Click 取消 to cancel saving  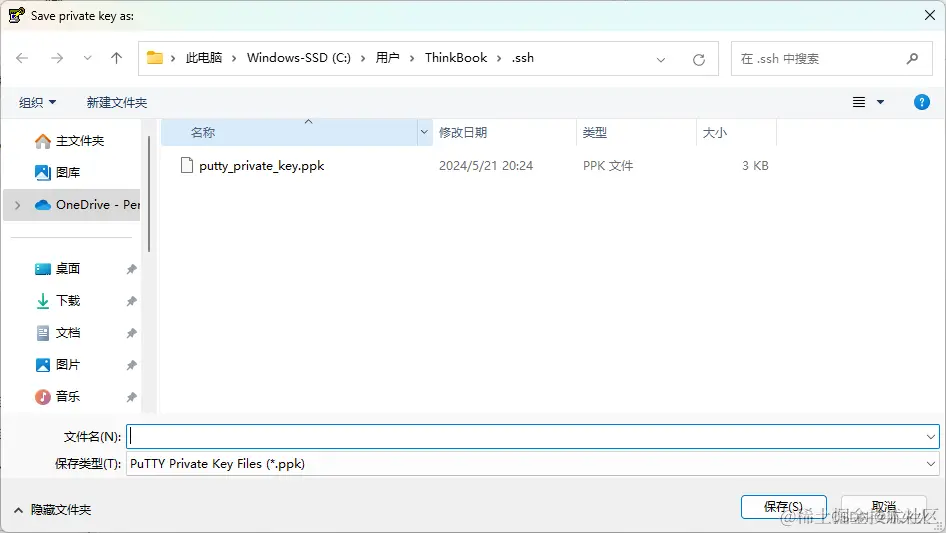(883, 506)
